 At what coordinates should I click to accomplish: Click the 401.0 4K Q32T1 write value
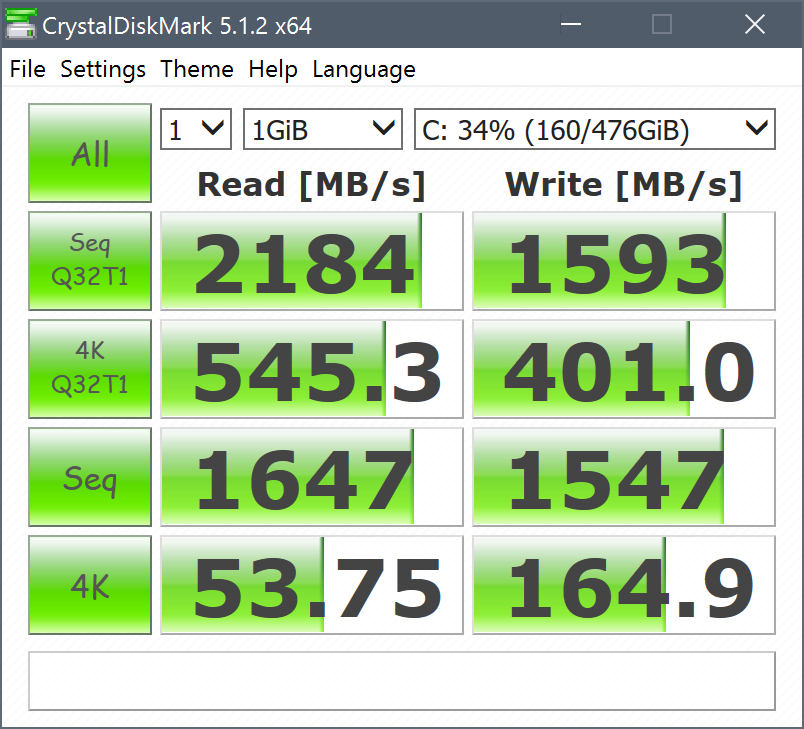pyautogui.click(x=624, y=369)
